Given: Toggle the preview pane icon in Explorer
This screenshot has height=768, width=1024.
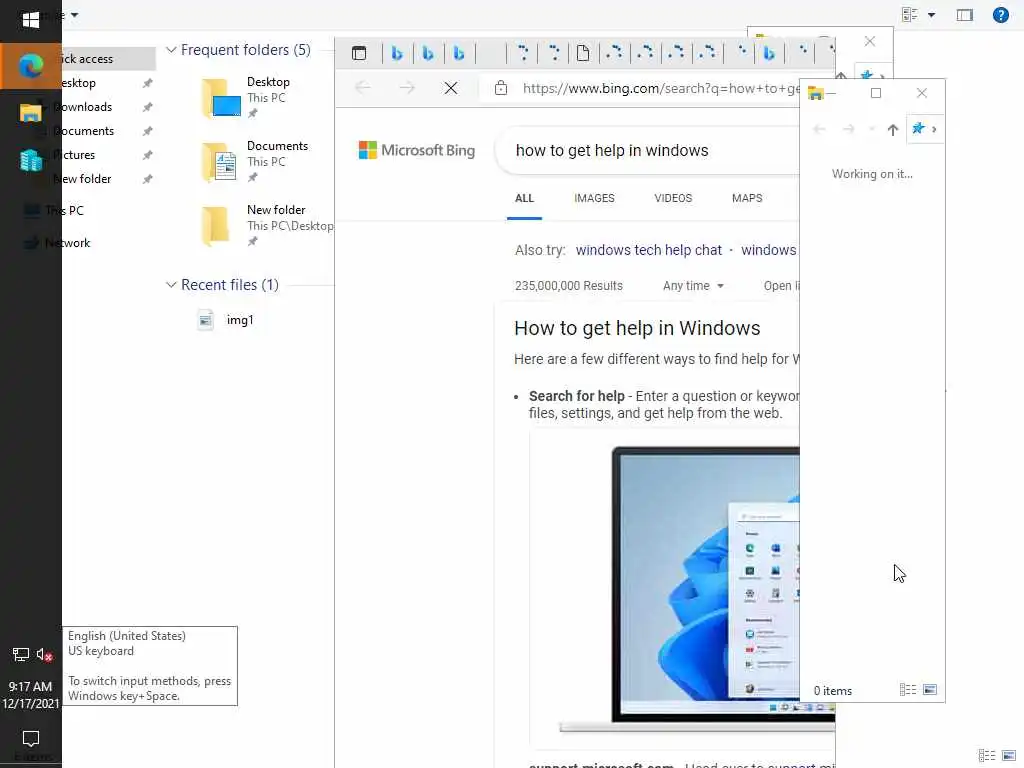Looking at the screenshot, I should [x=965, y=15].
